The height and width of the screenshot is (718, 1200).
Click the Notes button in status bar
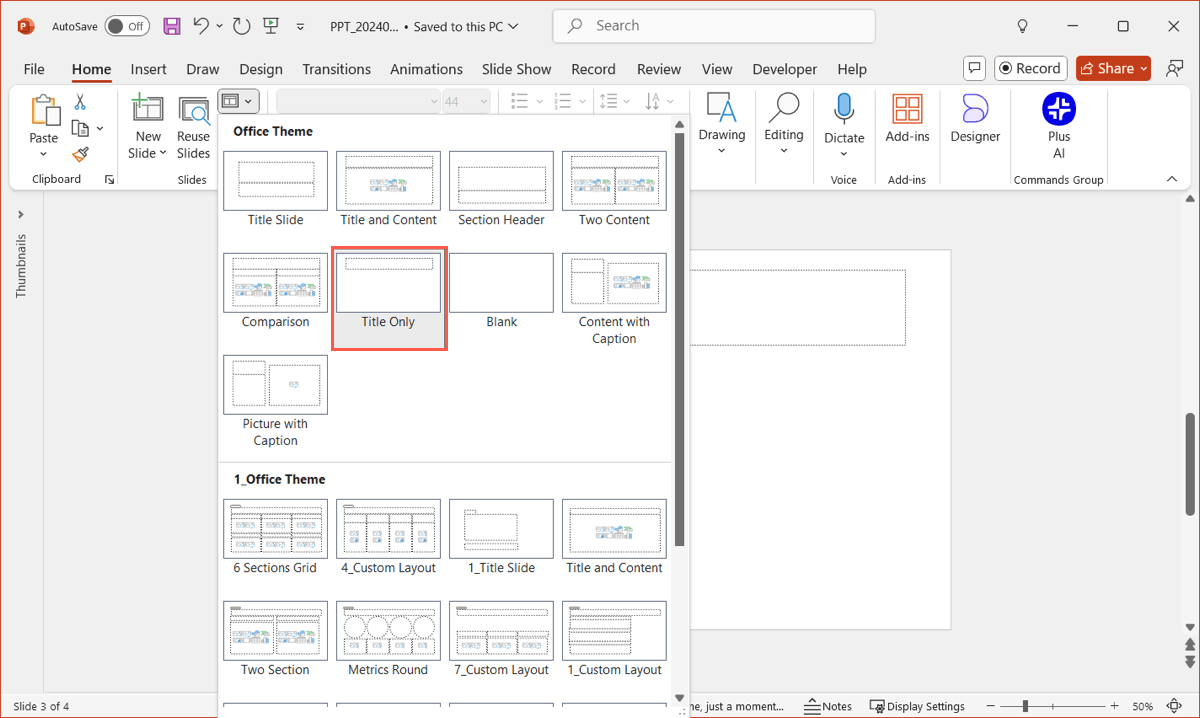click(x=828, y=706)
